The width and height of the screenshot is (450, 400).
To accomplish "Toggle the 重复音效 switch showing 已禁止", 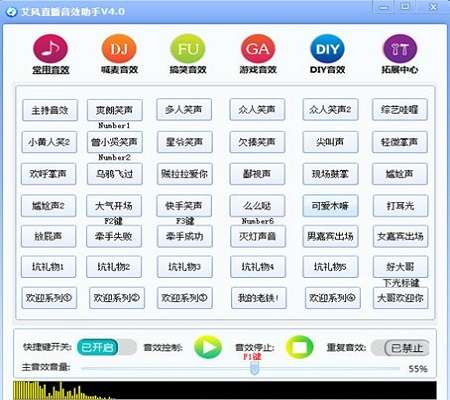I will coord(400,348).
